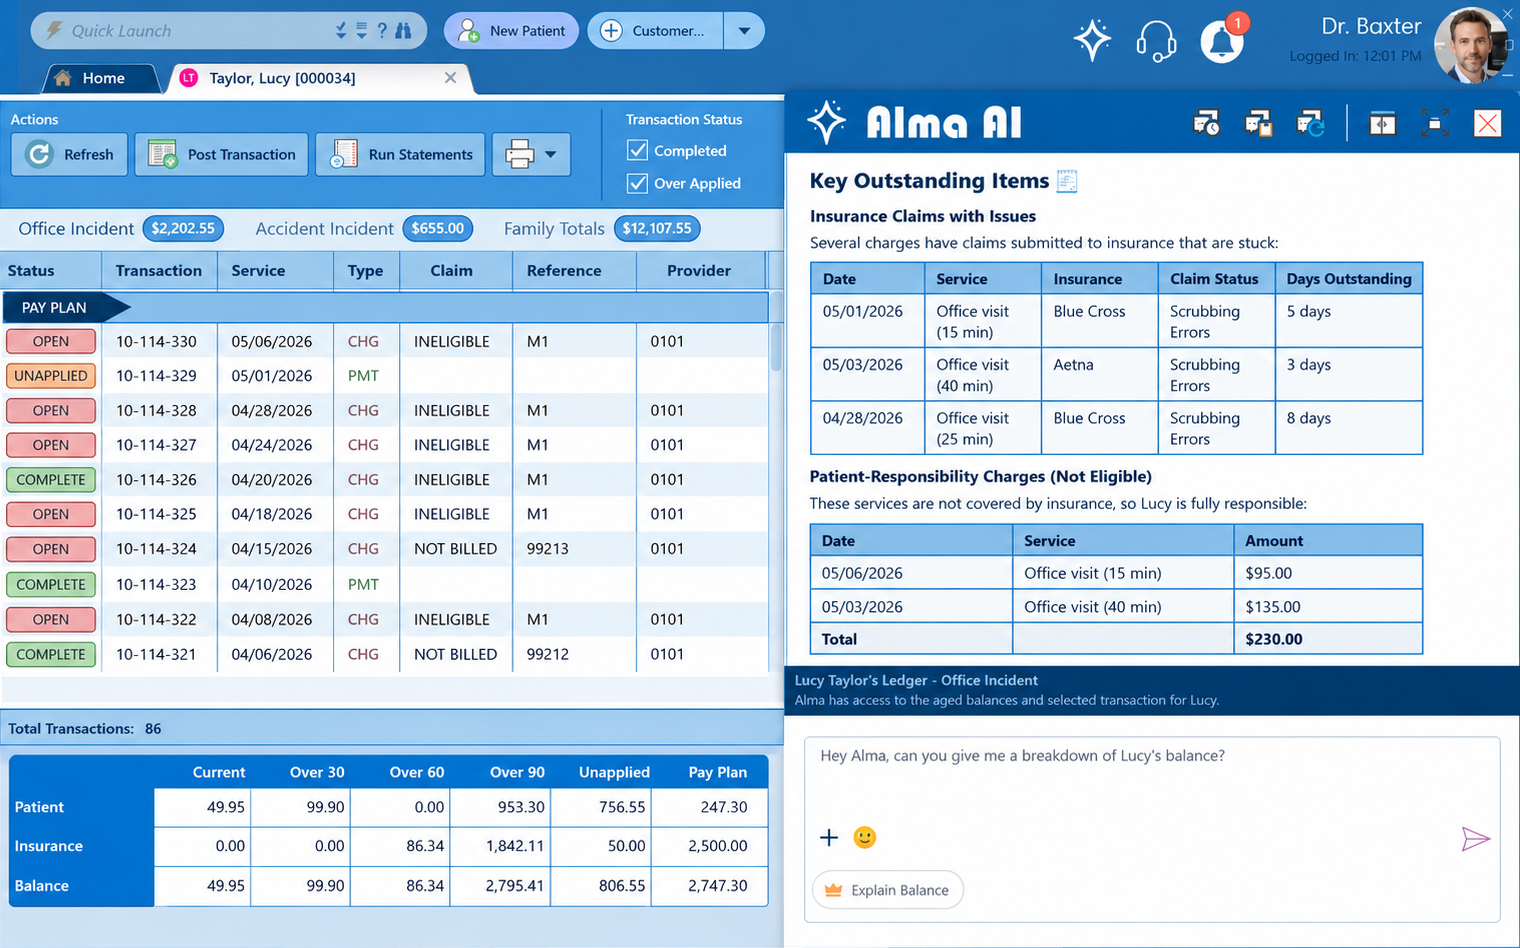Expand the print options dropdown arrow
Screen dimensions: 1520x948
551,155
